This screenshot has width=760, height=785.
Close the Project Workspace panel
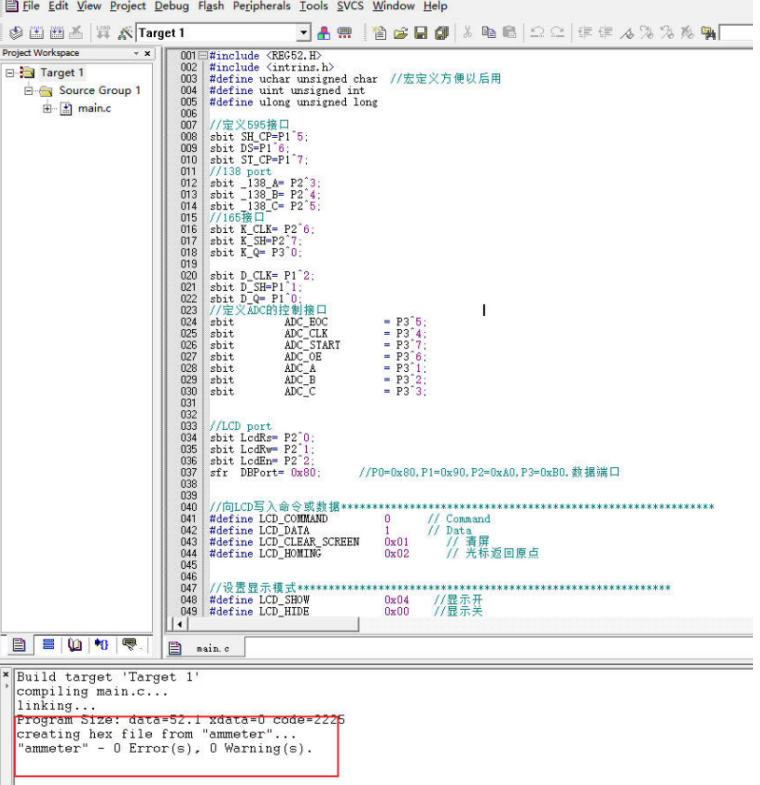click(147, 53)
